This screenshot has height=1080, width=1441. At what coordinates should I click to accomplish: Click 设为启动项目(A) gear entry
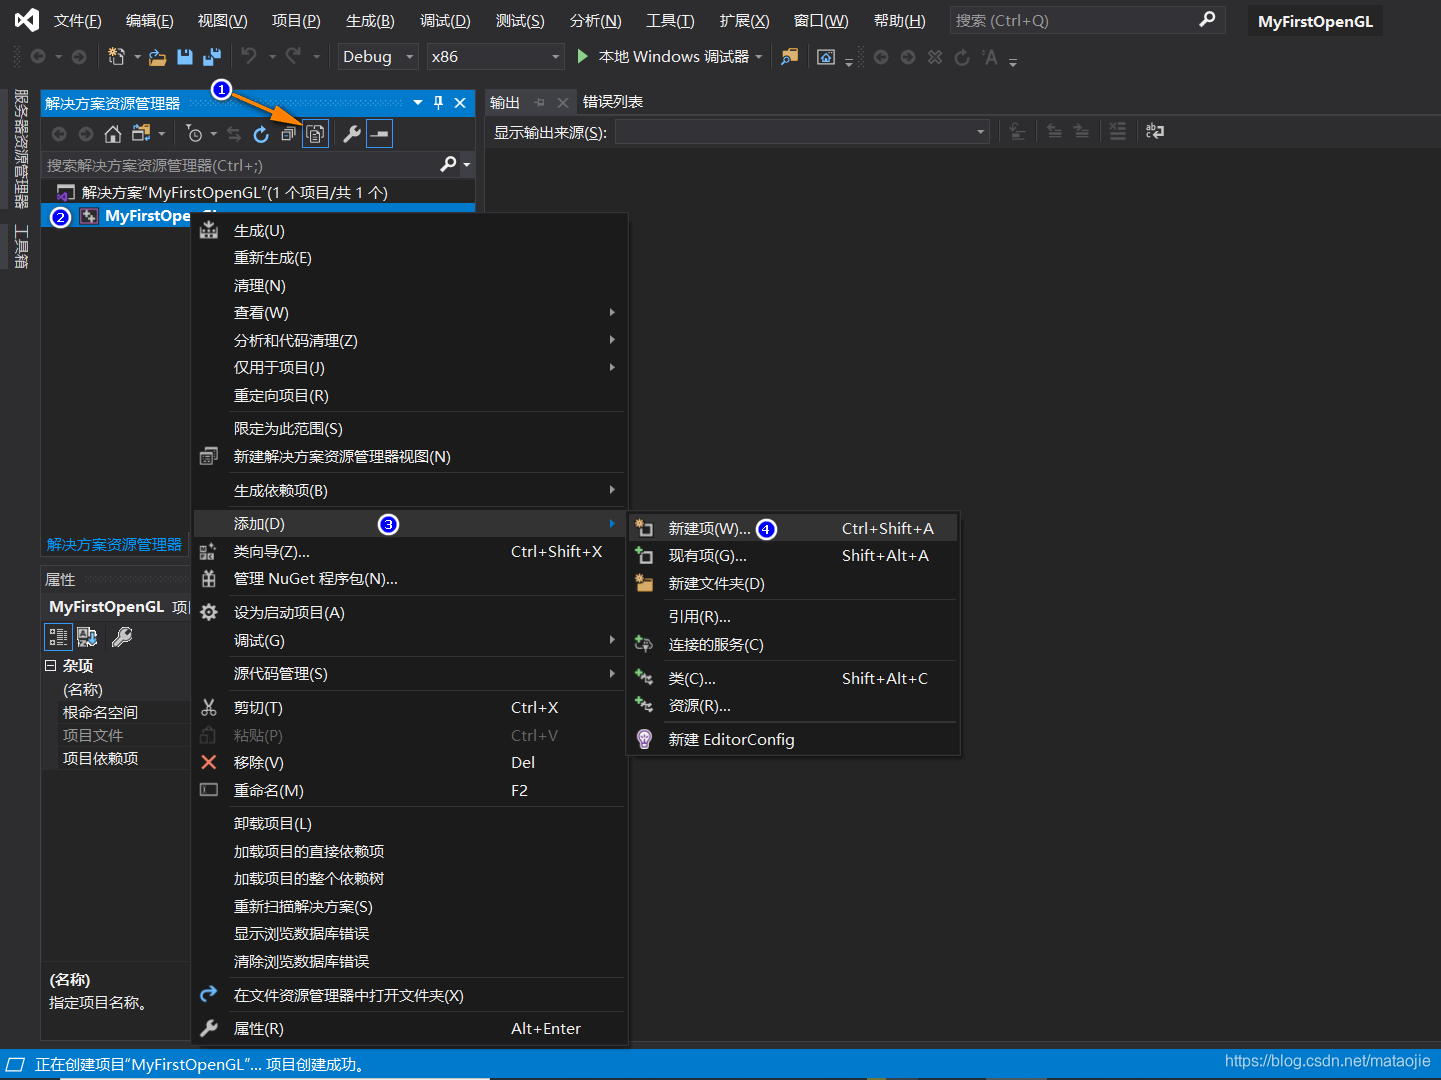(409, 612)
